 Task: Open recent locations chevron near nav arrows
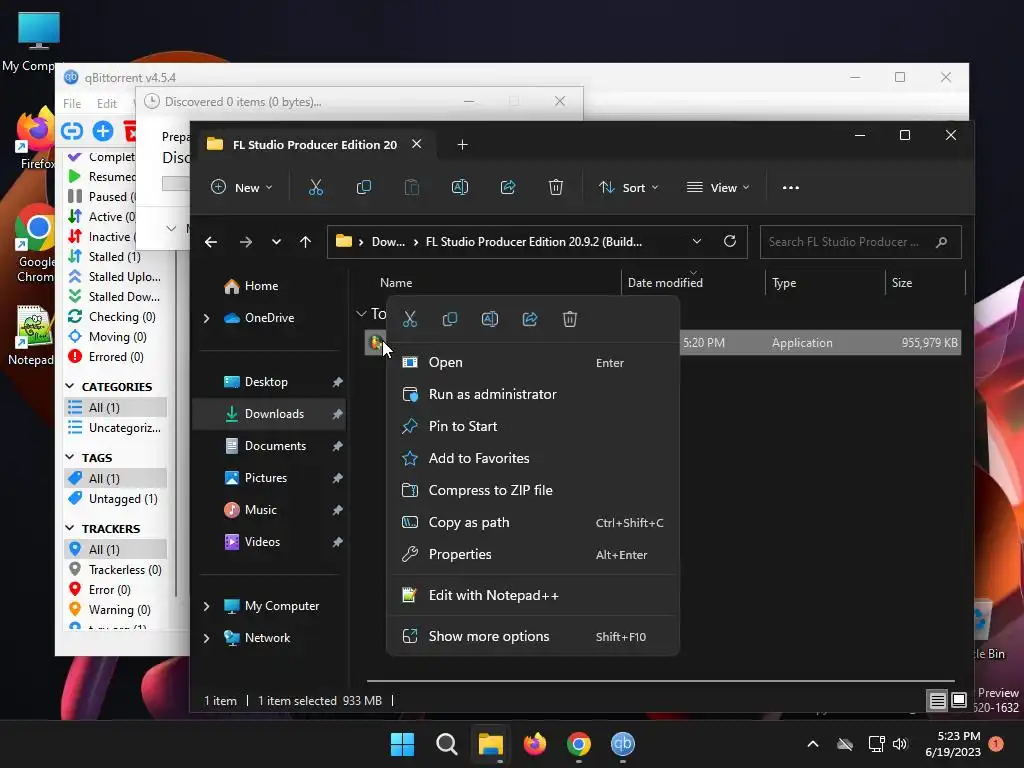point(276,242)
